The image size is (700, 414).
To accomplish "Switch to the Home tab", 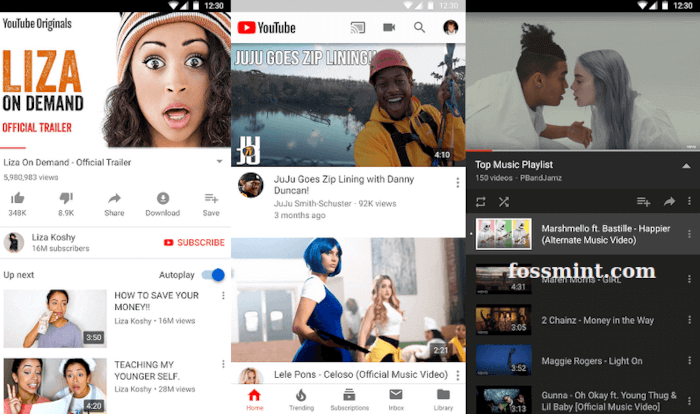I will [x=254, y=400].
